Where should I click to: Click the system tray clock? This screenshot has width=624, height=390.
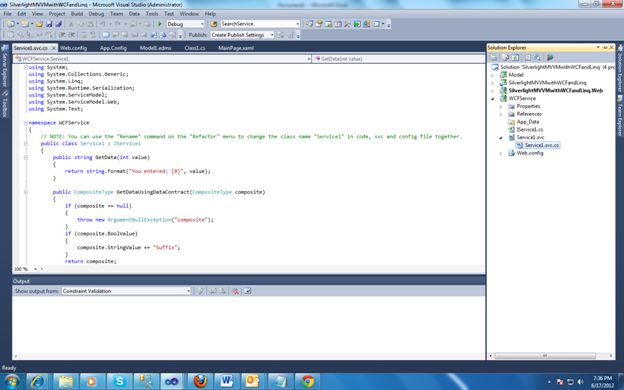pyautogui.click(x=603, y=381)
